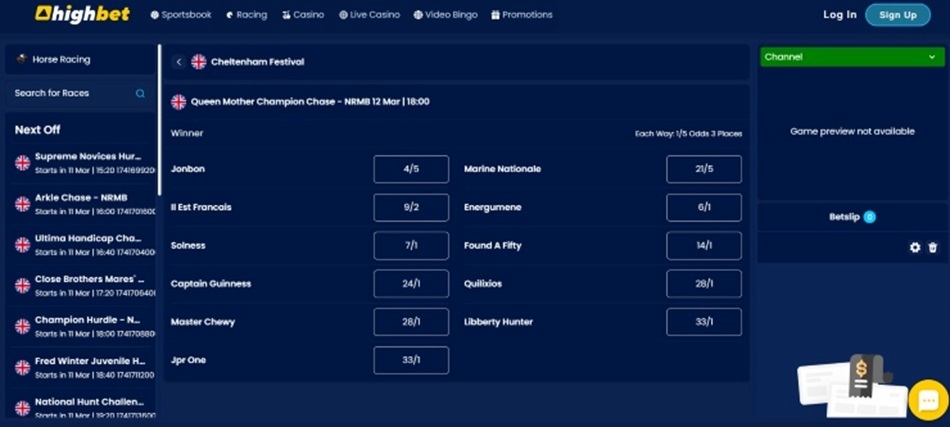
Task: Click UK flag beside Champion Hurdle
Action: 22,326
